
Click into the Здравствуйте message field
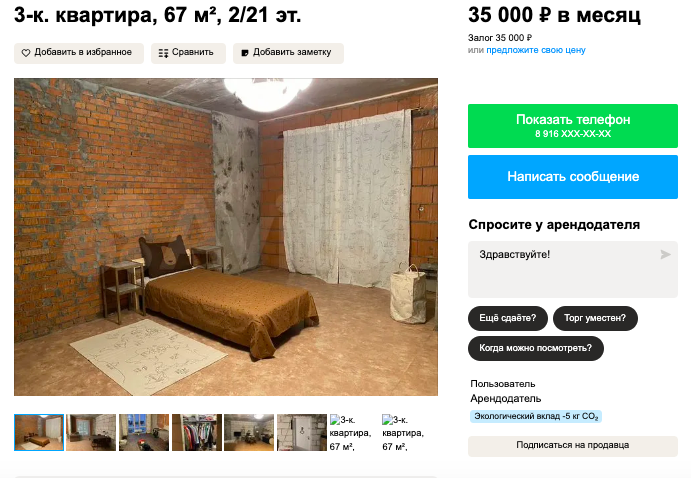click(x=572, y=269)
